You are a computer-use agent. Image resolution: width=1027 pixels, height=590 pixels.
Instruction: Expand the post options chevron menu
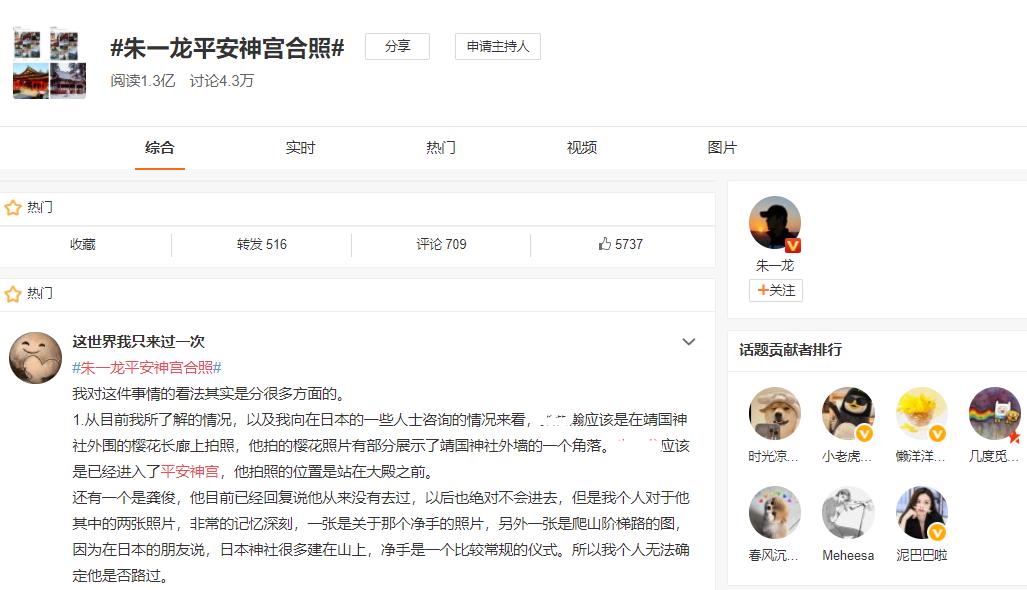coord(689,342)
